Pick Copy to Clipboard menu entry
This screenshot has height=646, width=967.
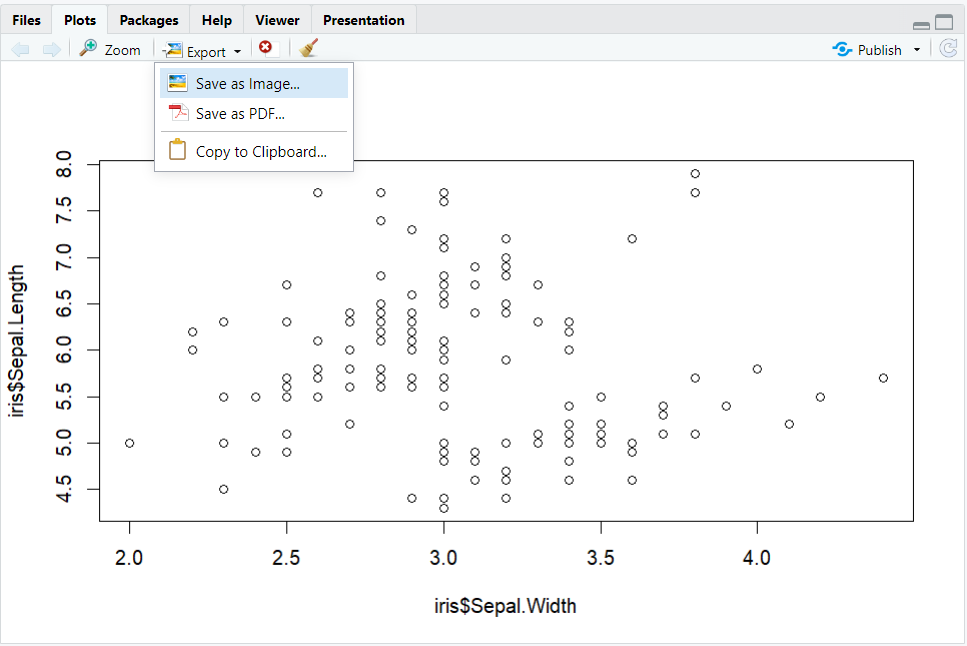tap(261, 152)
